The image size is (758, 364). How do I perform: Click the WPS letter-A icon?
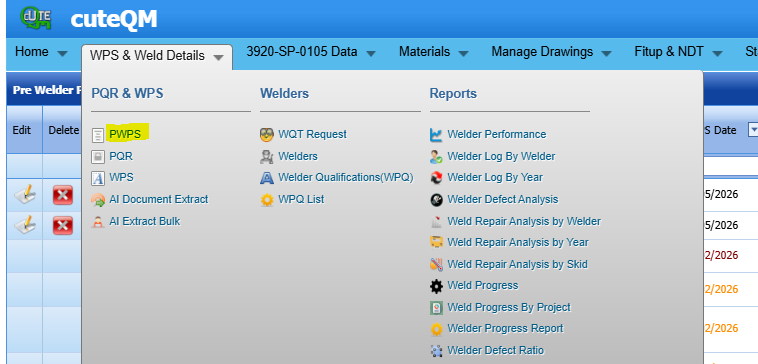(x=98, y=178)
